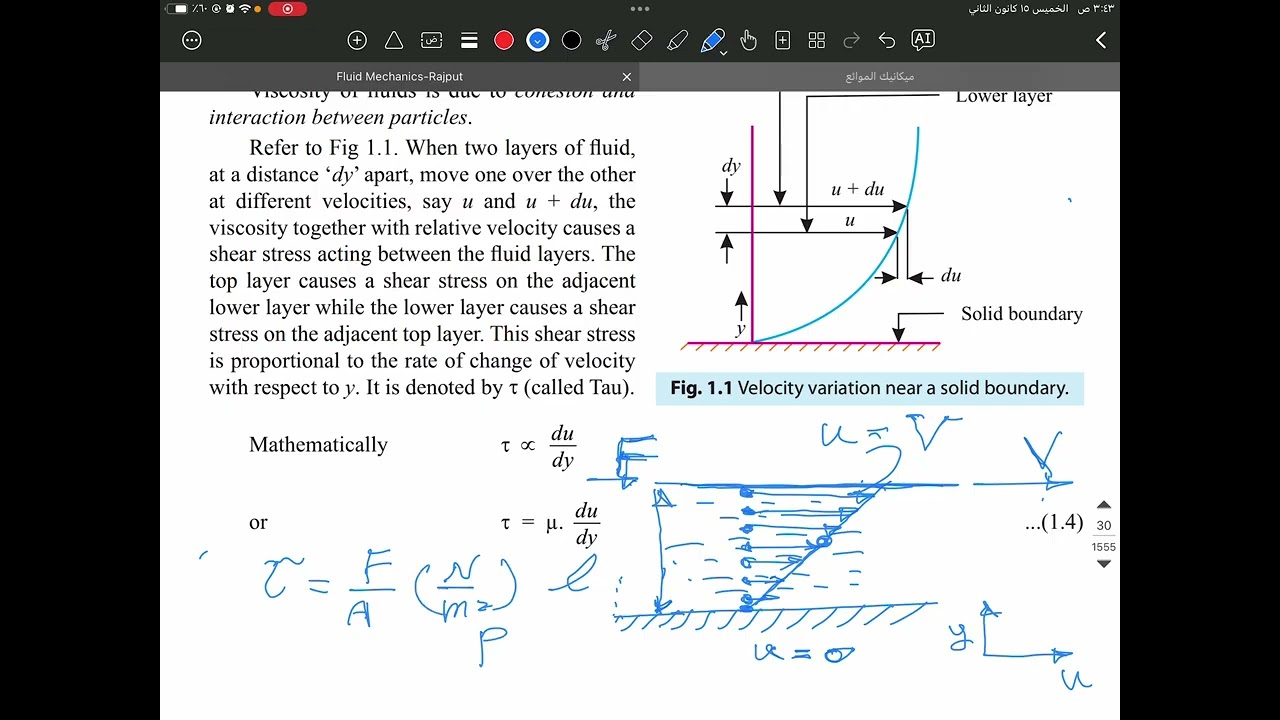Click the Fig. 1.1 caption text
Viewport: 1280px width, 720px height.
[x=869, y=388]
